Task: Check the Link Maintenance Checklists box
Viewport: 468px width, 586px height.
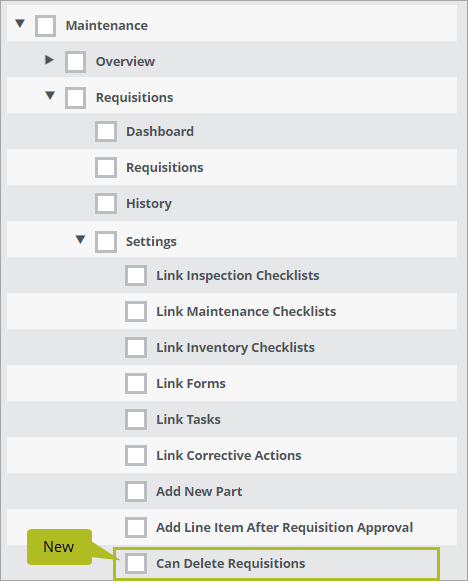Action: point(136,312)
